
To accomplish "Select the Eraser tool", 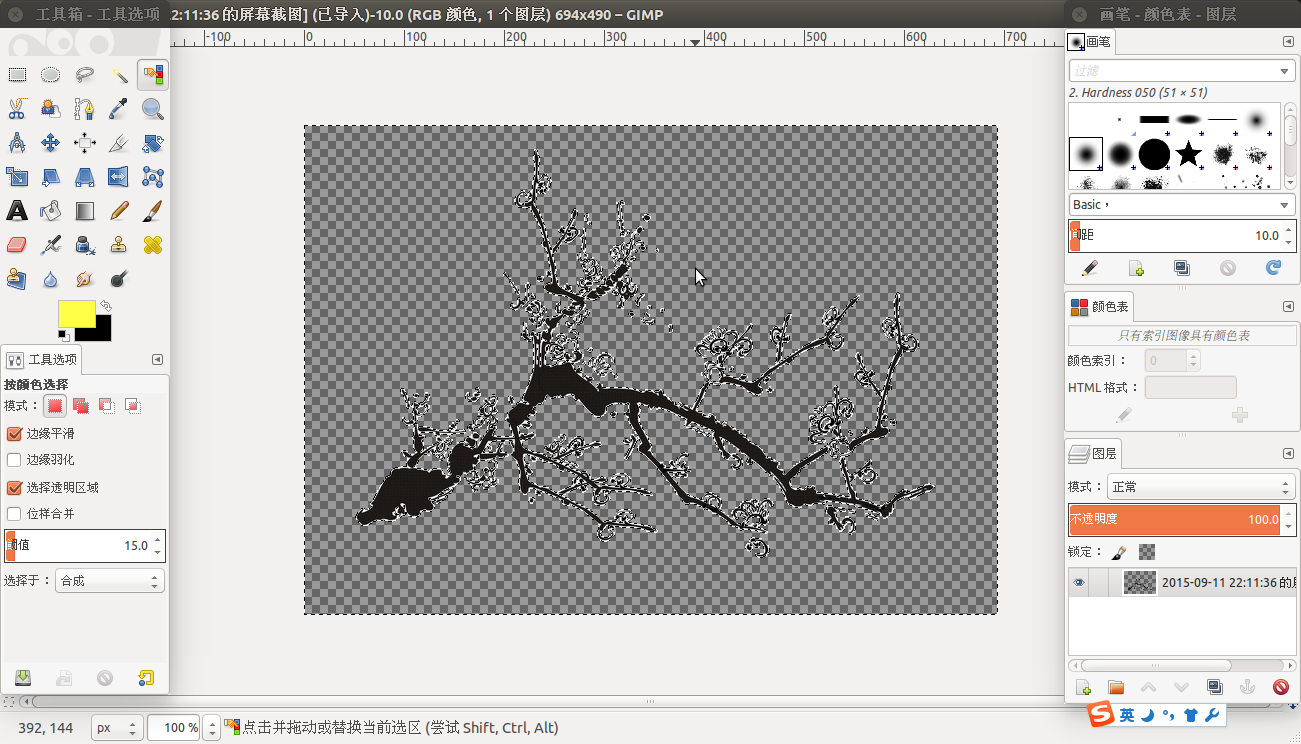I will click(16, 244).
